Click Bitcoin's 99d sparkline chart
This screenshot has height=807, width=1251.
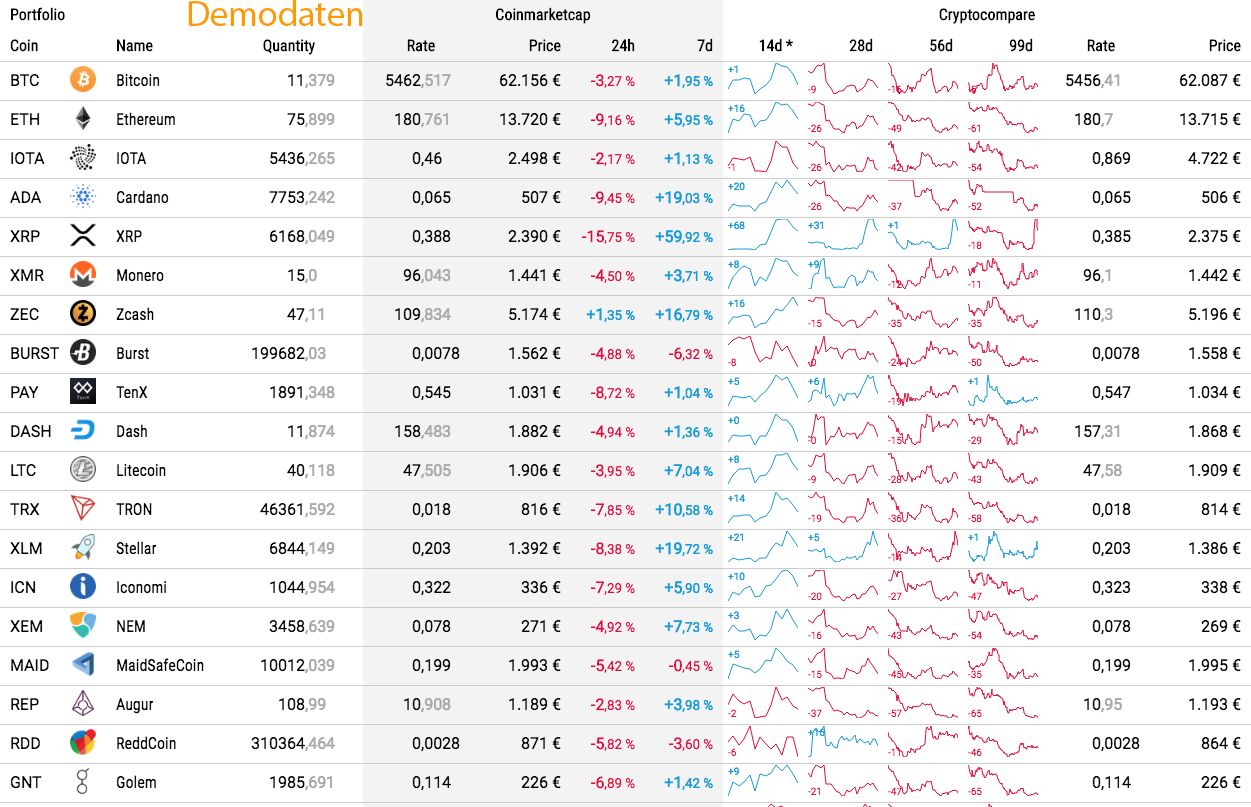1002,80
